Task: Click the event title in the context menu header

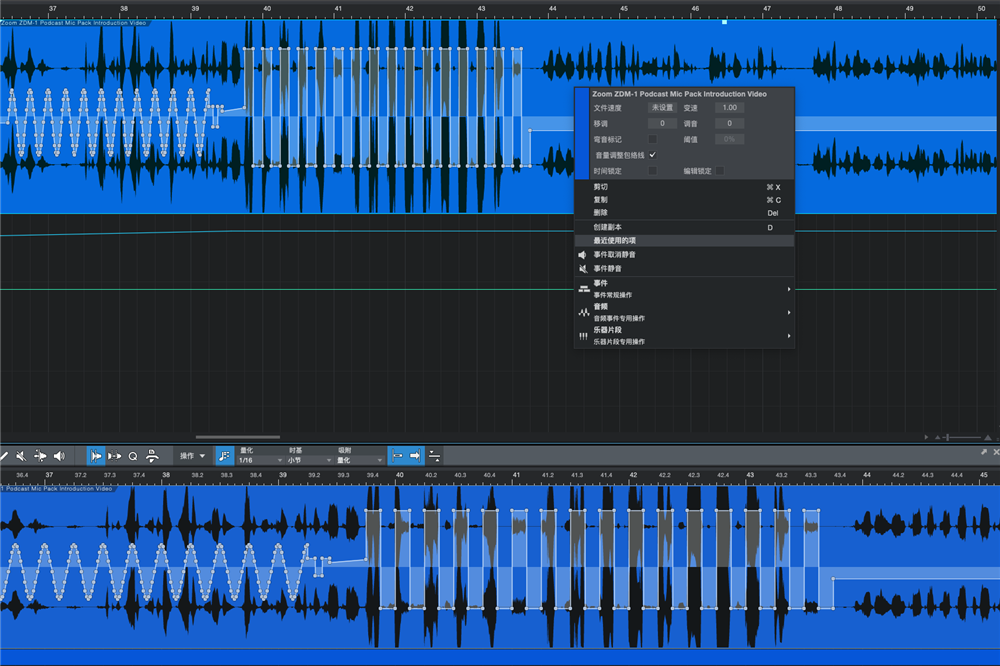Action: point(679,94)
